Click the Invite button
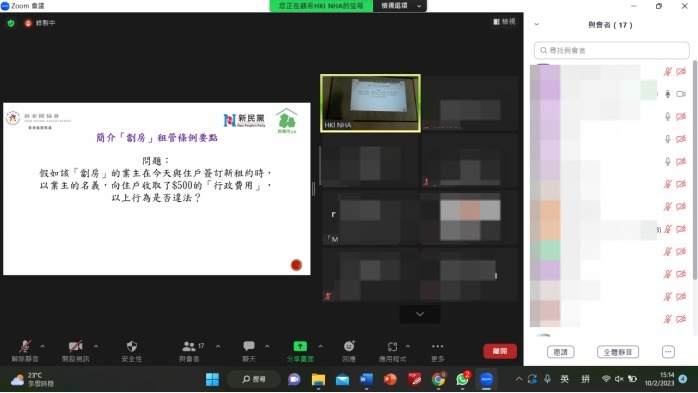The image size is (698, 393). pyautogui.click(x=560, y=352)
